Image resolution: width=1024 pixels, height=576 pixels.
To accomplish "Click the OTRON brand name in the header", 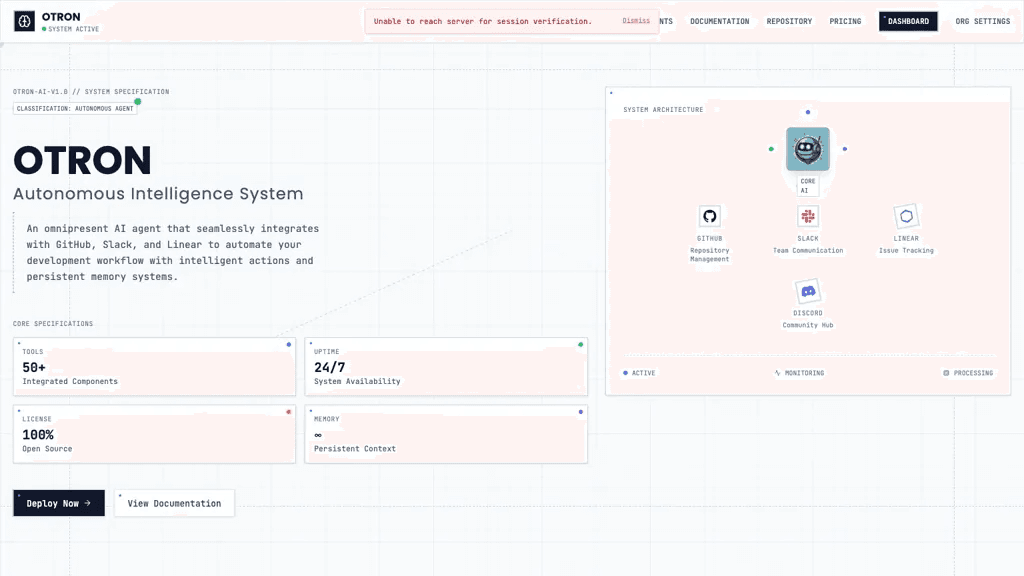I will tap(61, 17).
